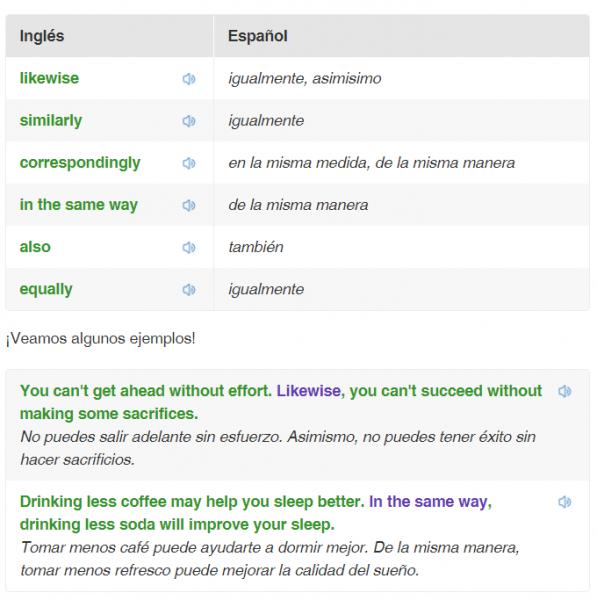Screen dimensions: 597x600
Task: Click the purple Likewise in the example sentence
Action: (x=309, y=391)
